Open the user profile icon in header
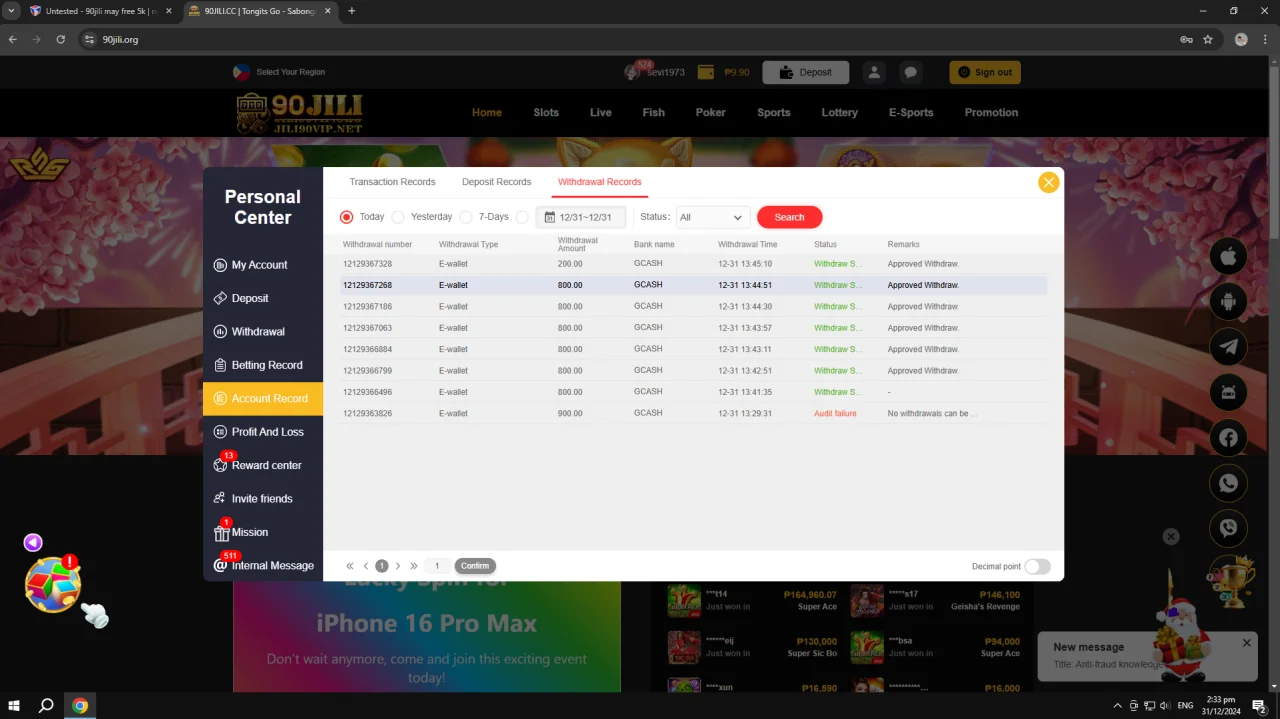The width and height of the screenshot is (1280, 719). pos(874,72)
